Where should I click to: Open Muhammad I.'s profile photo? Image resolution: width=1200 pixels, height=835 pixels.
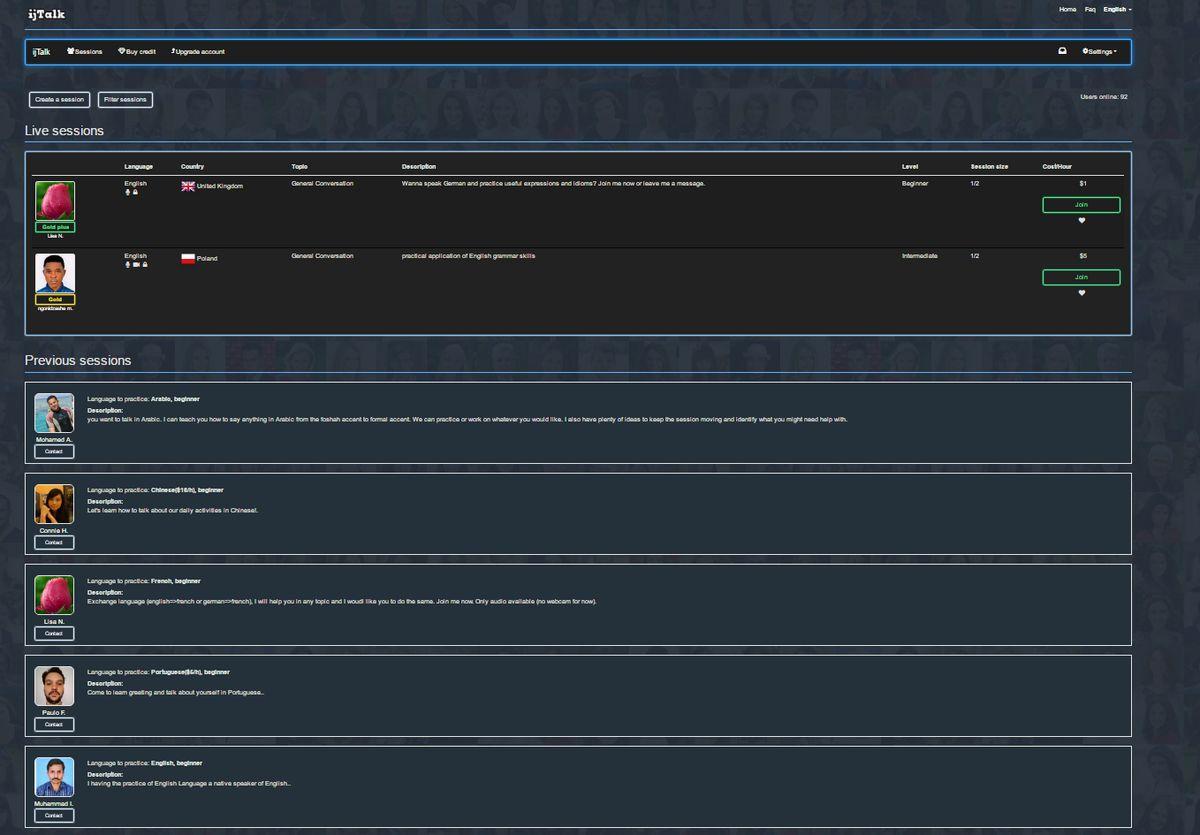[x=54, y=777]
